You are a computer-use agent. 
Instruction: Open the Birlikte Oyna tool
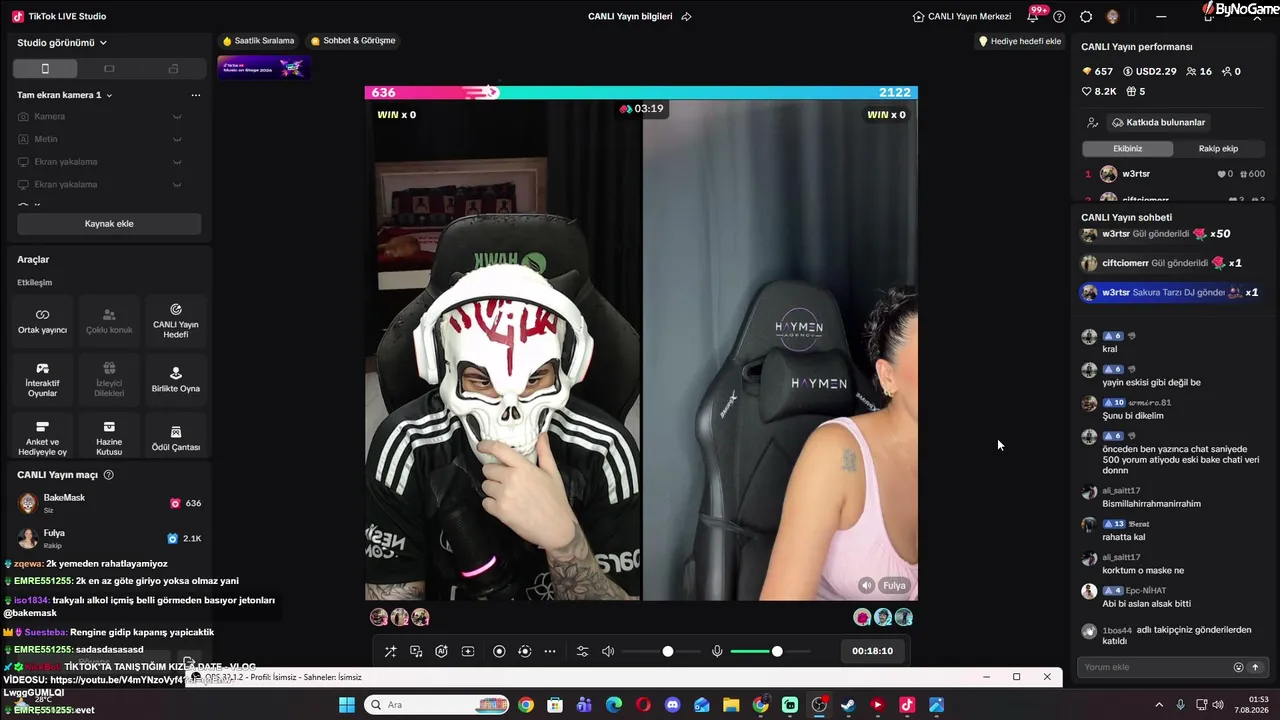point(176,380)
